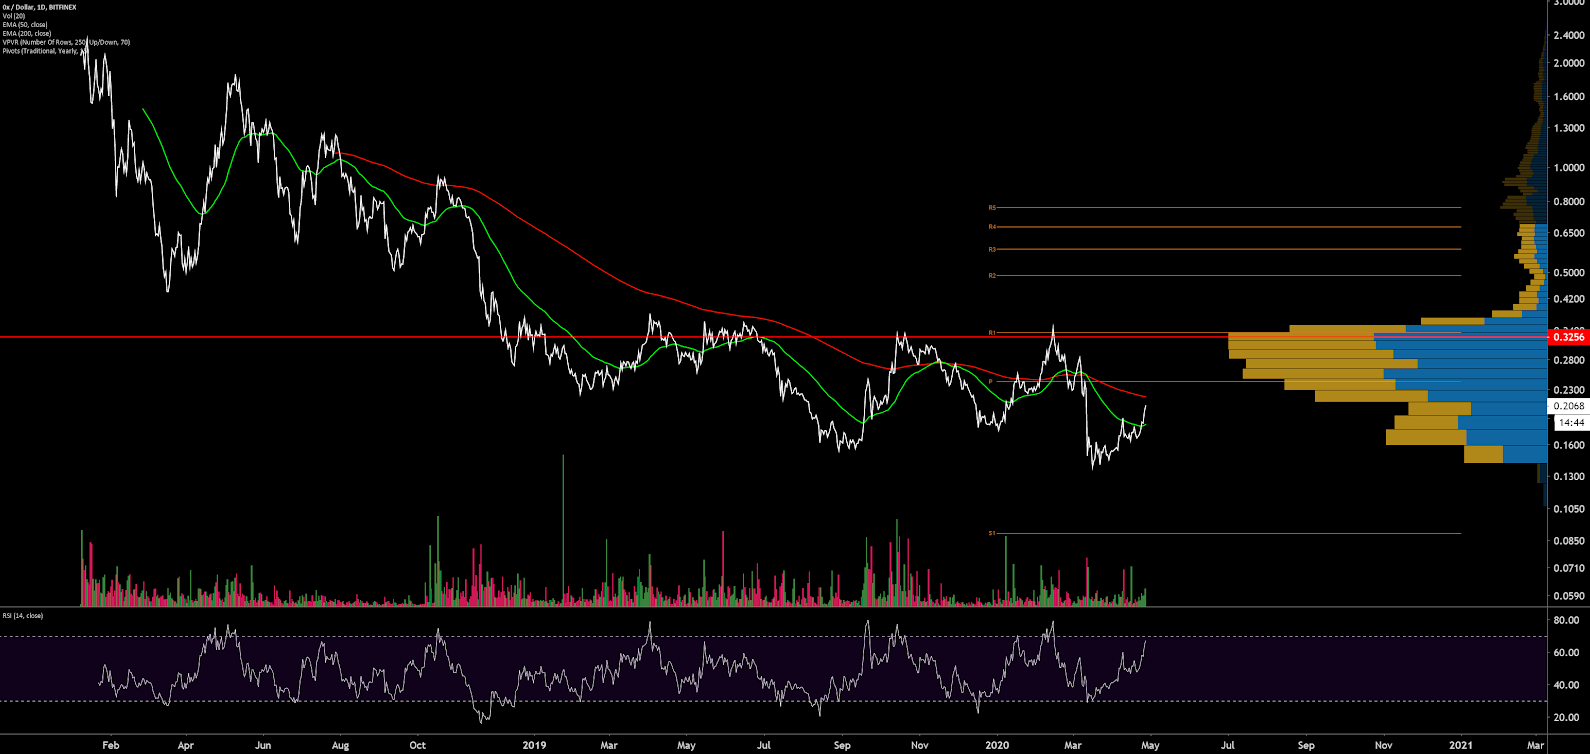Click the Oct label on the time axis
Viewport: 1590px width, 754px height.
(418, 745)
